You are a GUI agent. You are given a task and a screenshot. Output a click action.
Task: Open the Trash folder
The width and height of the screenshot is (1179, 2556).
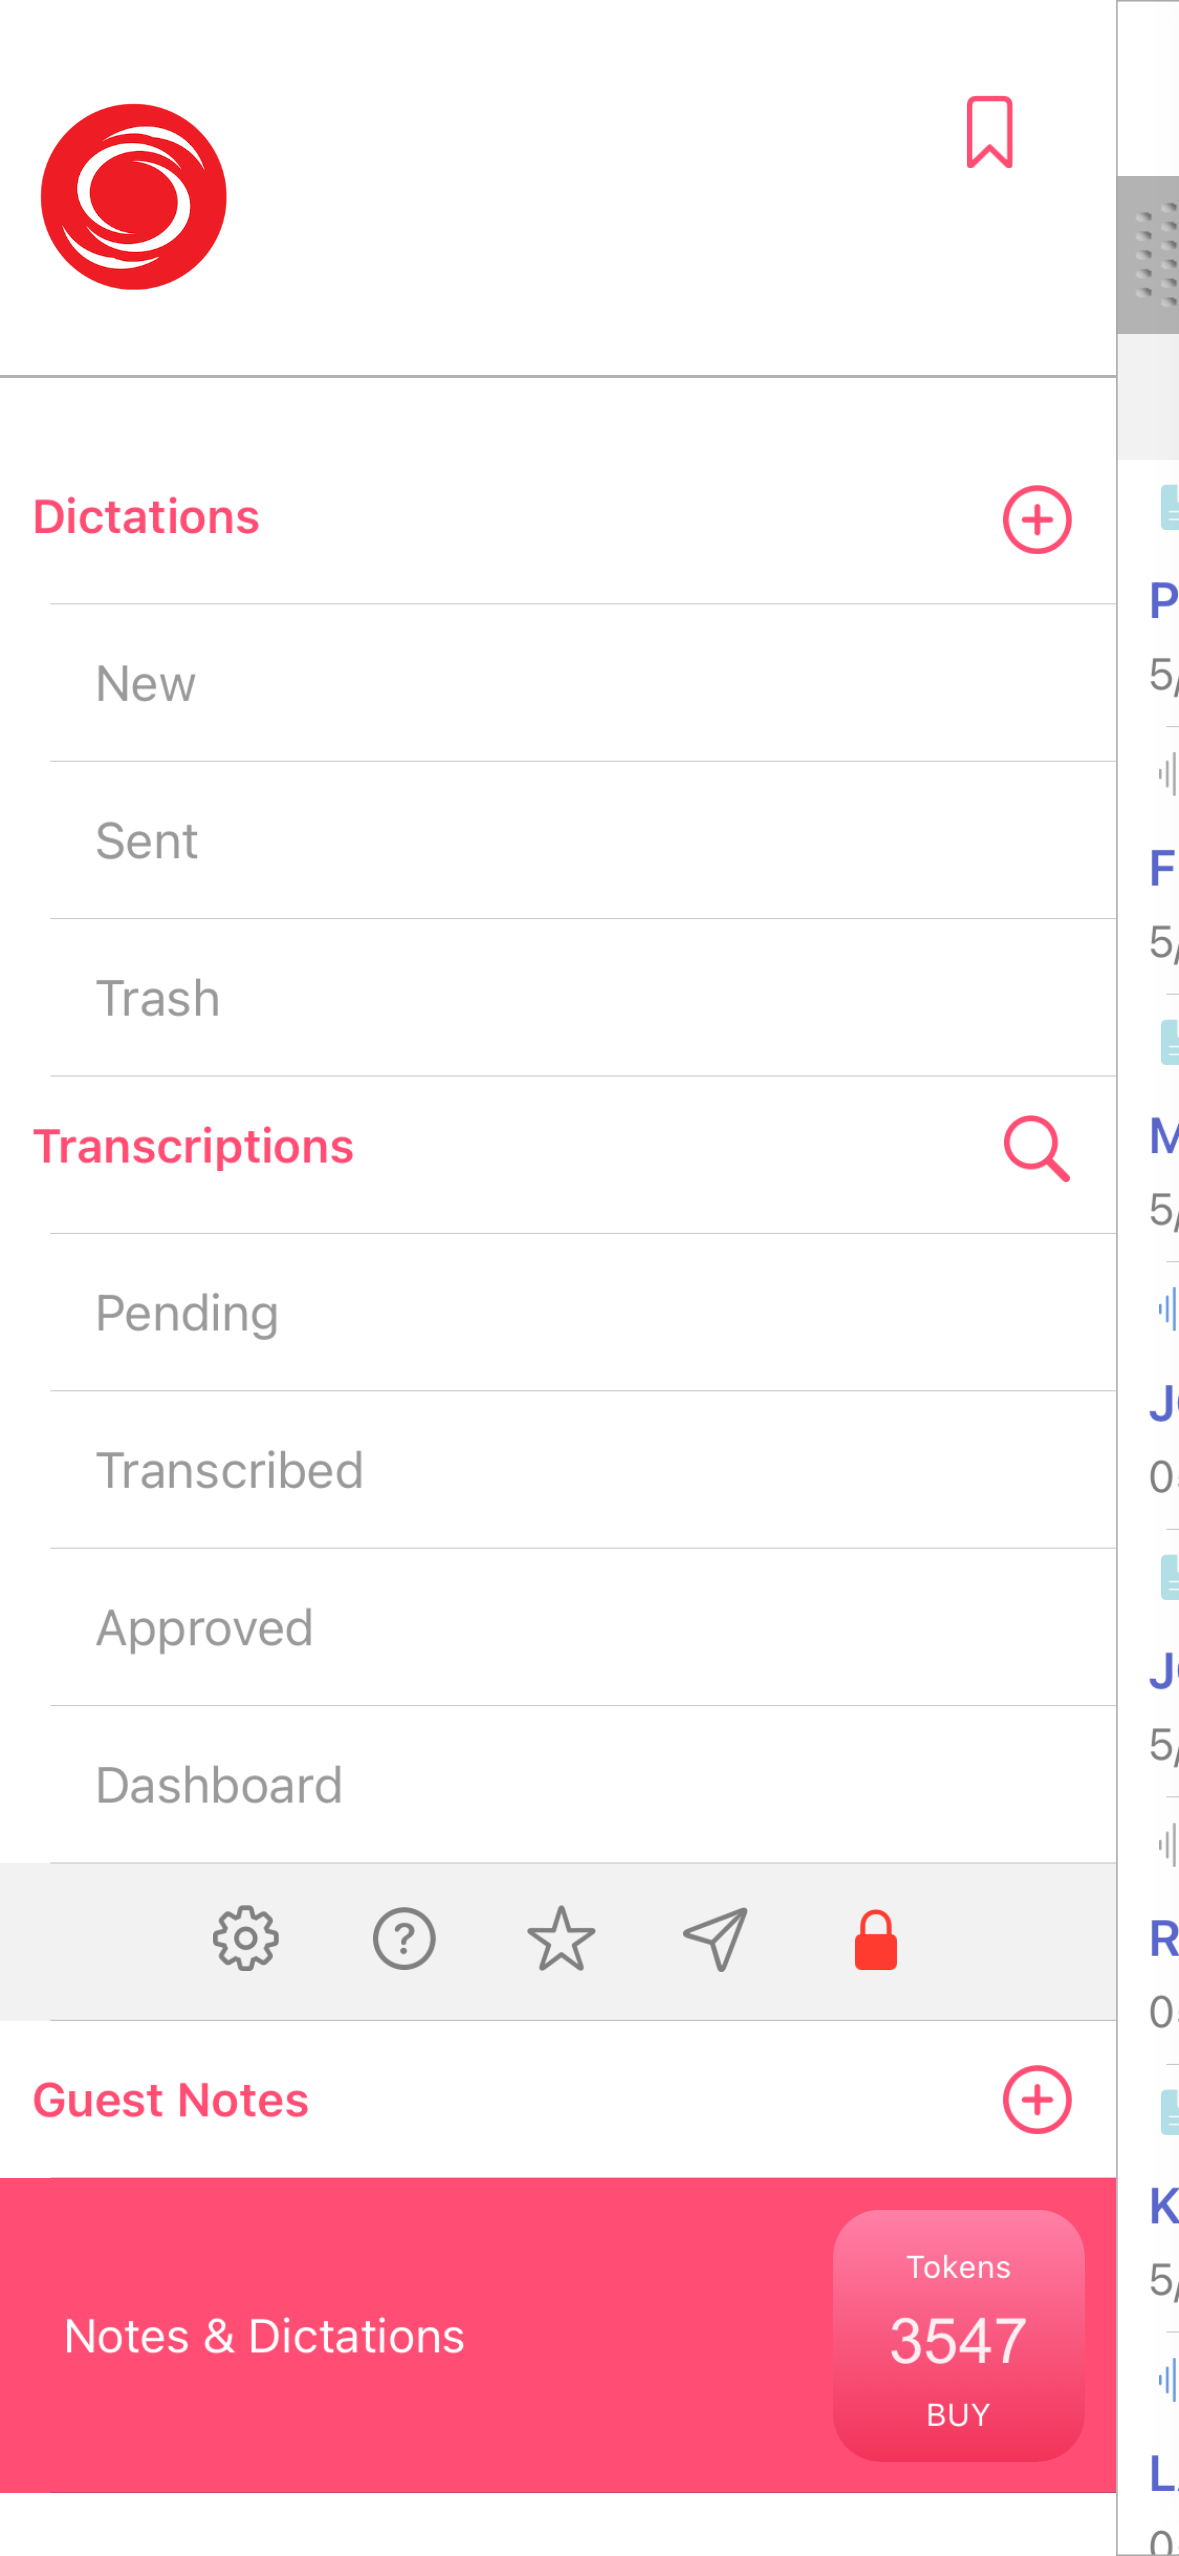click(x=158, y=998)
